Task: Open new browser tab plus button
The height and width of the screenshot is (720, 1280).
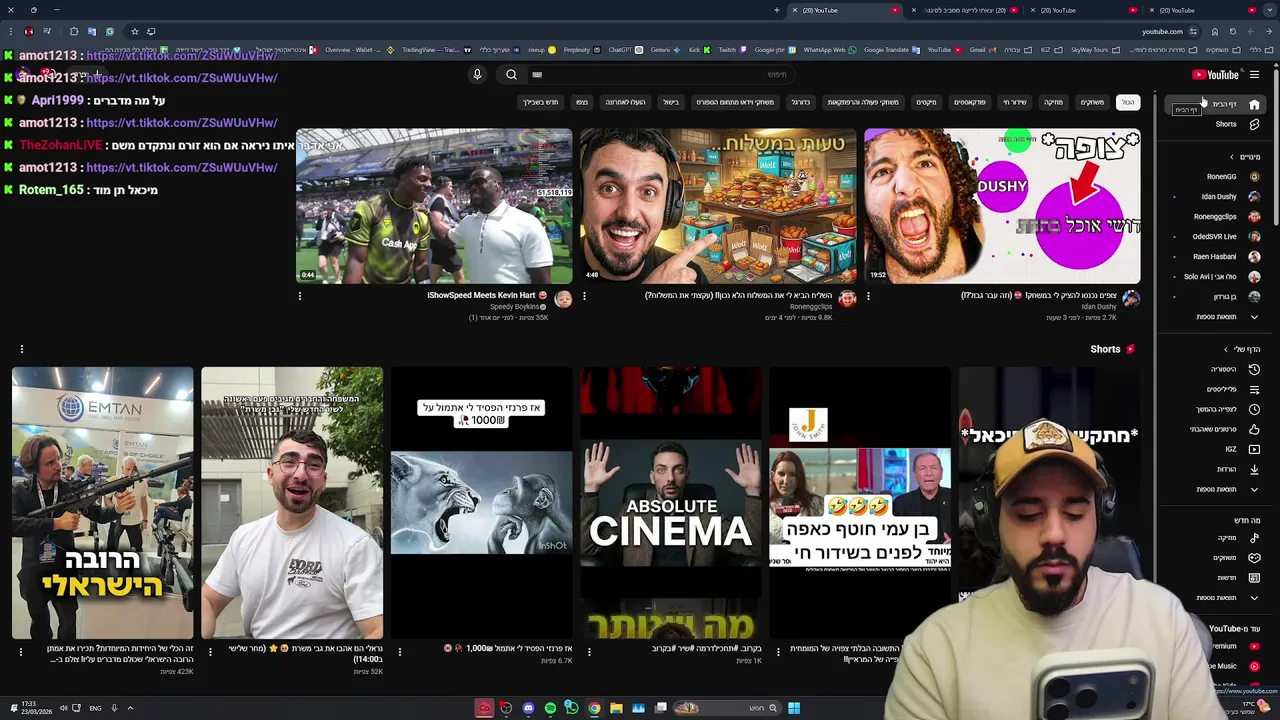Action: [777, 10]
